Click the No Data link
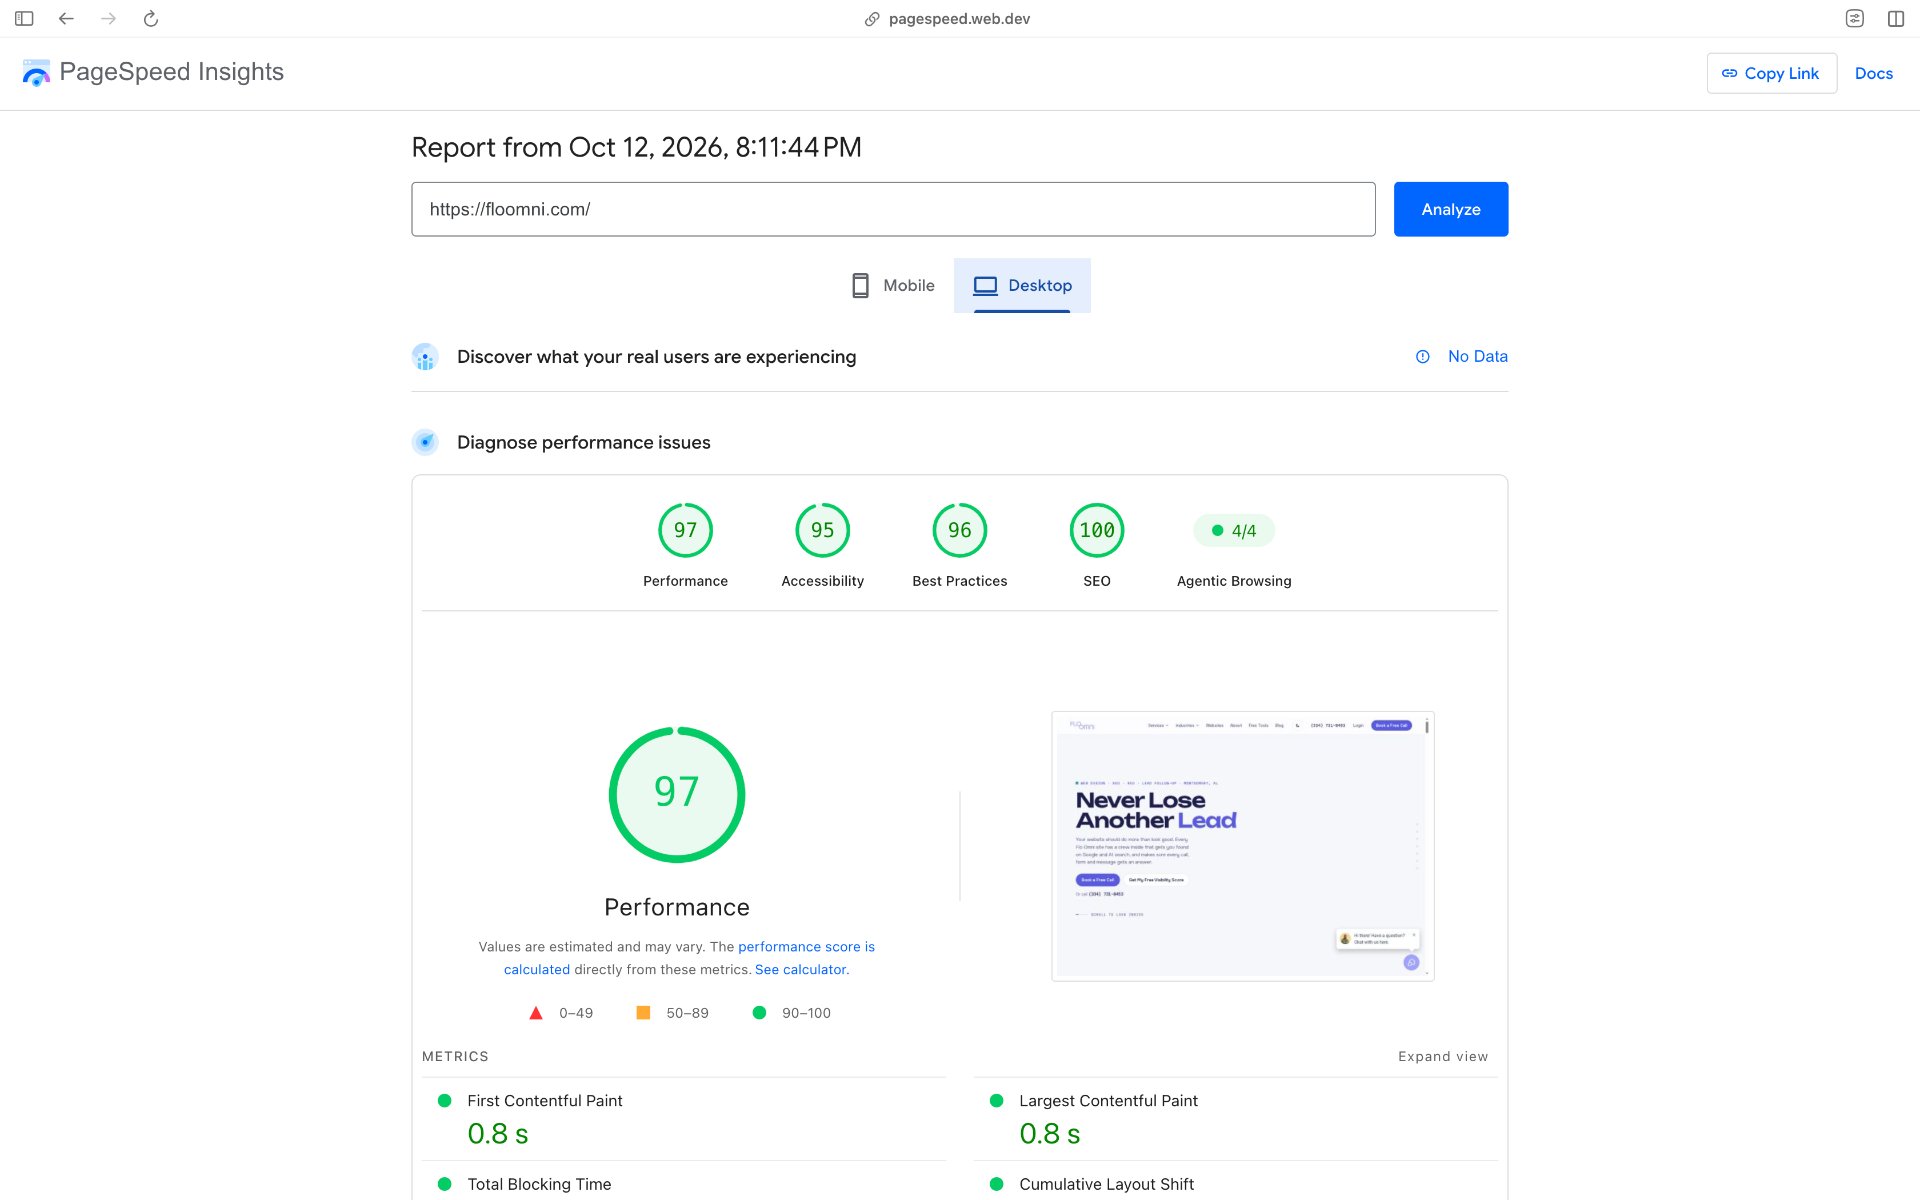This screenshot has width=1920, height=1200. pos(1477,357)
